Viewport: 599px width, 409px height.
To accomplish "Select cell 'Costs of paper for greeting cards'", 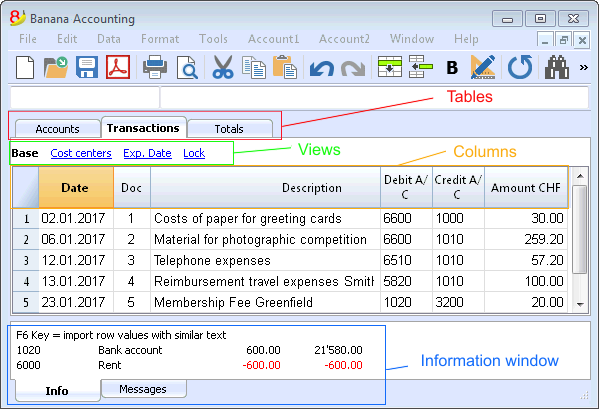I will 266,218.
